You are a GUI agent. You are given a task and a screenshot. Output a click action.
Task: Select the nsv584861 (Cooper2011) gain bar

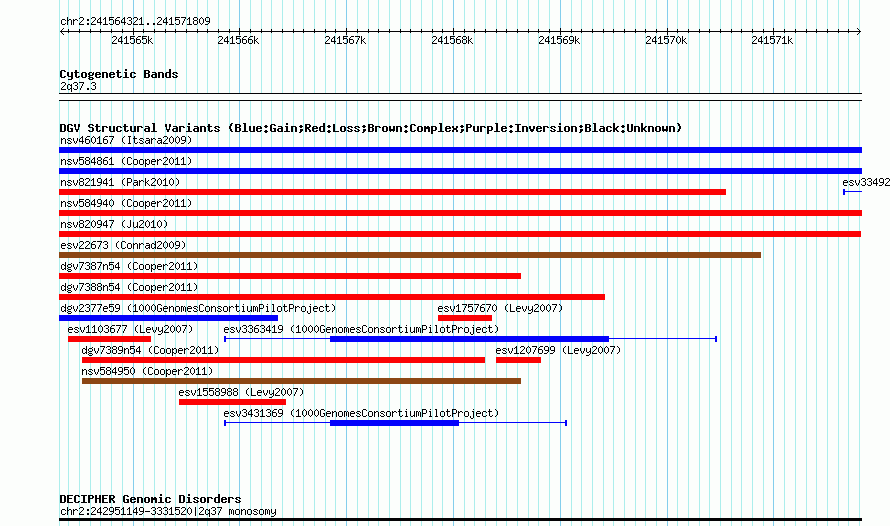tap(460, 171)
